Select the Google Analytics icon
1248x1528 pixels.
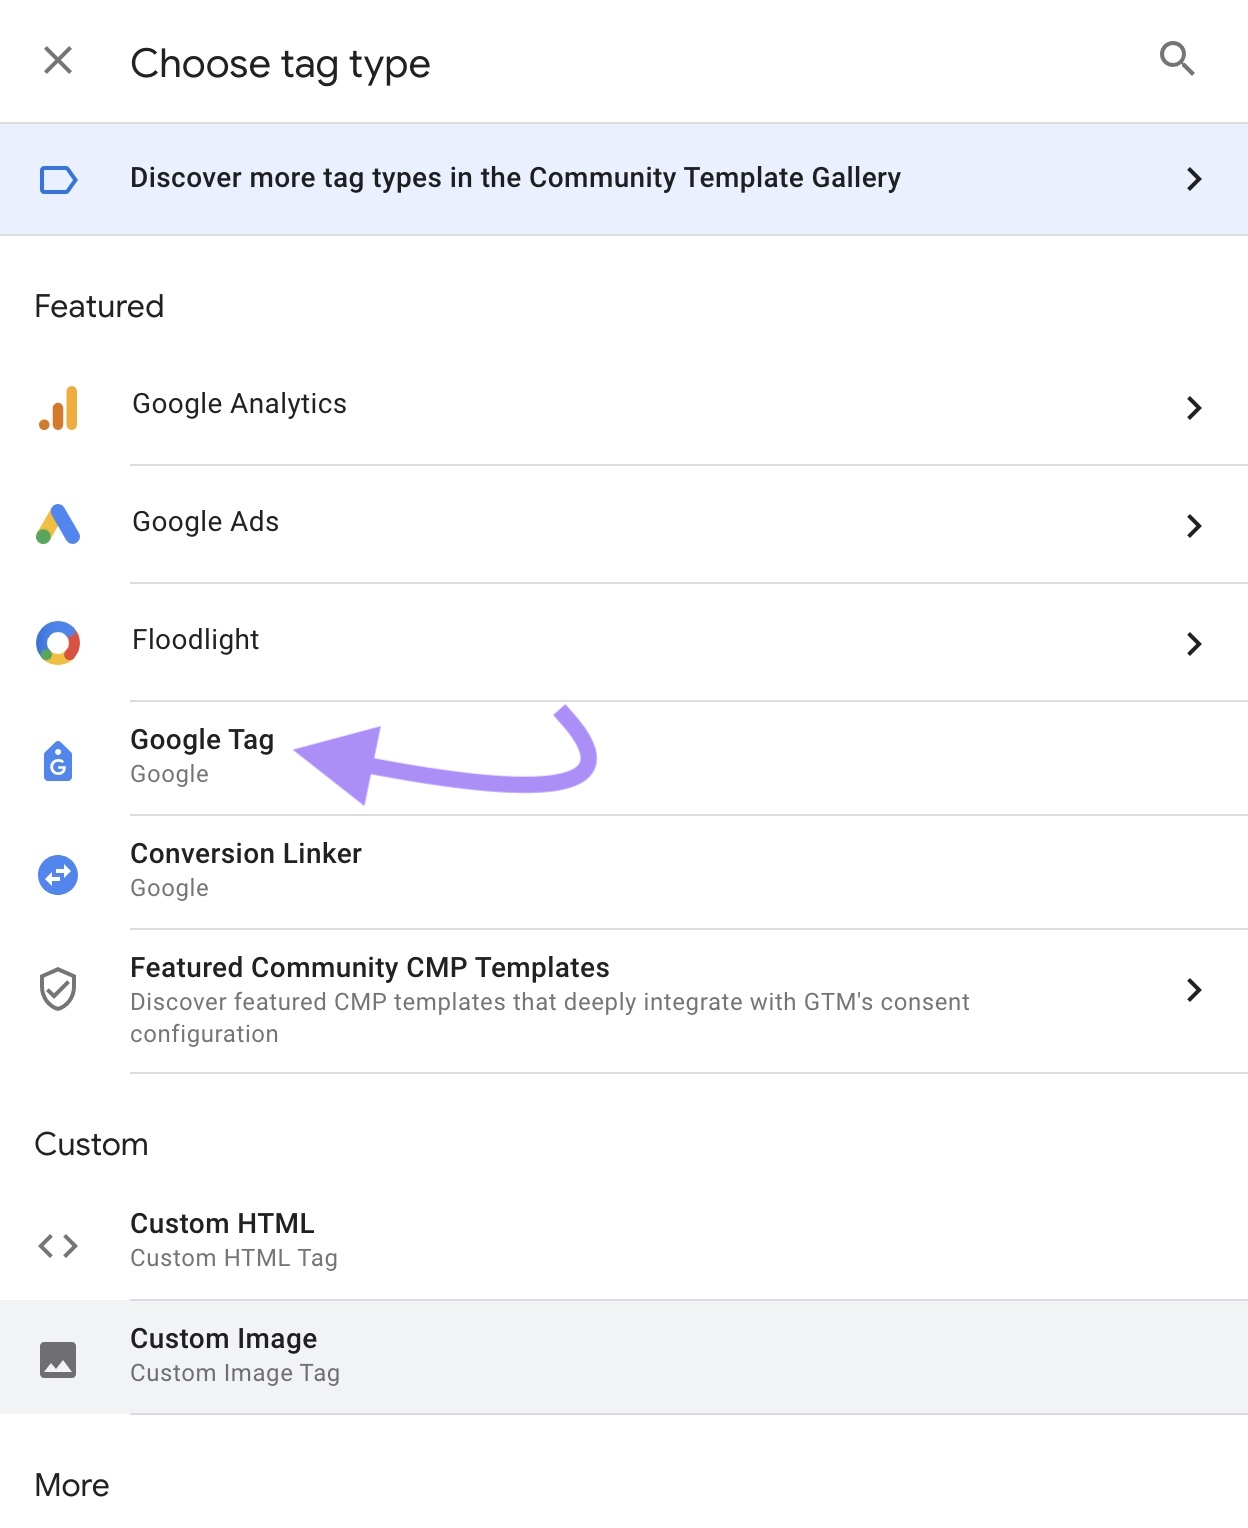point(57,408)
